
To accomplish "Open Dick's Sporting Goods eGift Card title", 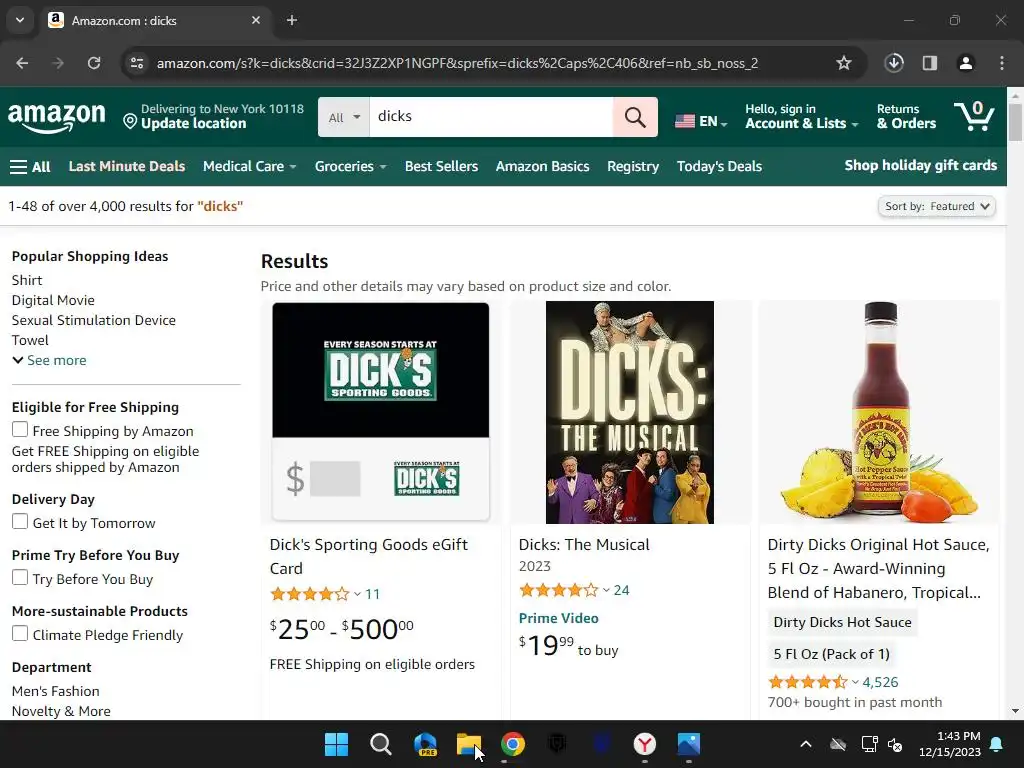I will [368, 556].
